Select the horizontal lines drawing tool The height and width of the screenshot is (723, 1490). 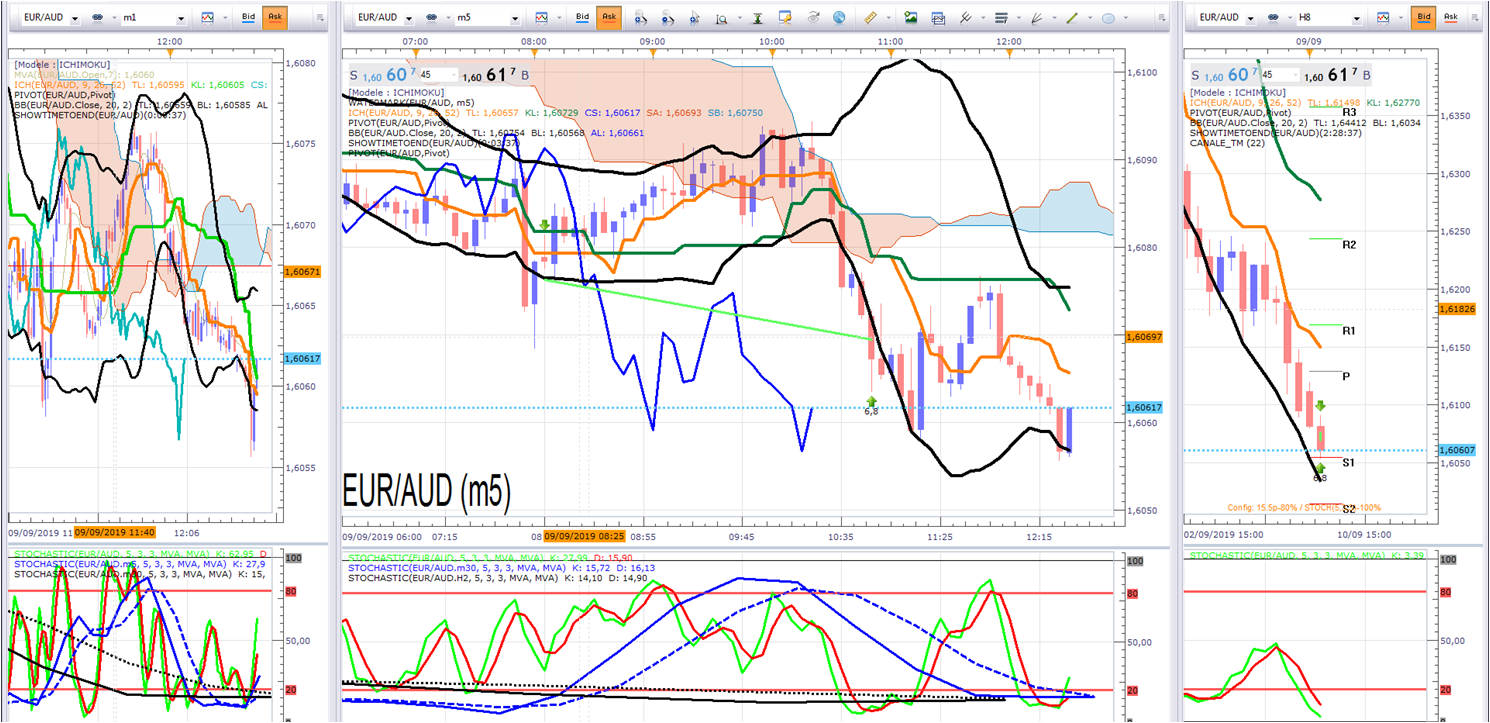click(x=1002, y=18)
